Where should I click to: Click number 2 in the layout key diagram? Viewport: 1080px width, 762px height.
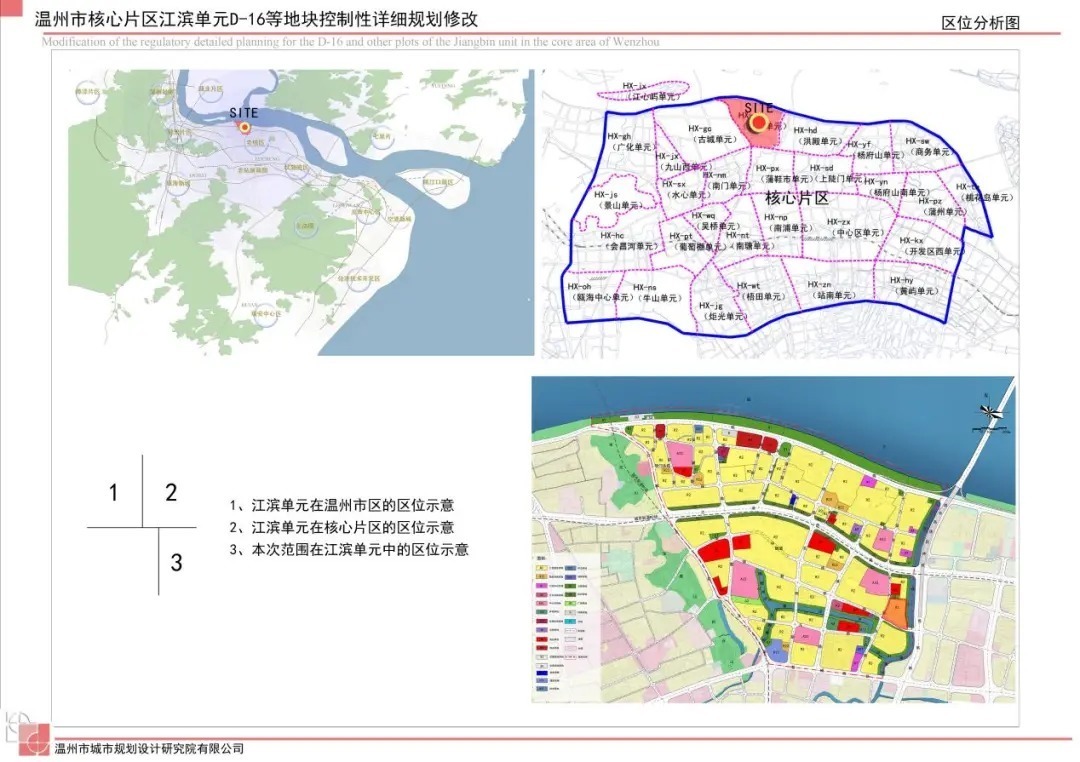[x=171, y=492]
